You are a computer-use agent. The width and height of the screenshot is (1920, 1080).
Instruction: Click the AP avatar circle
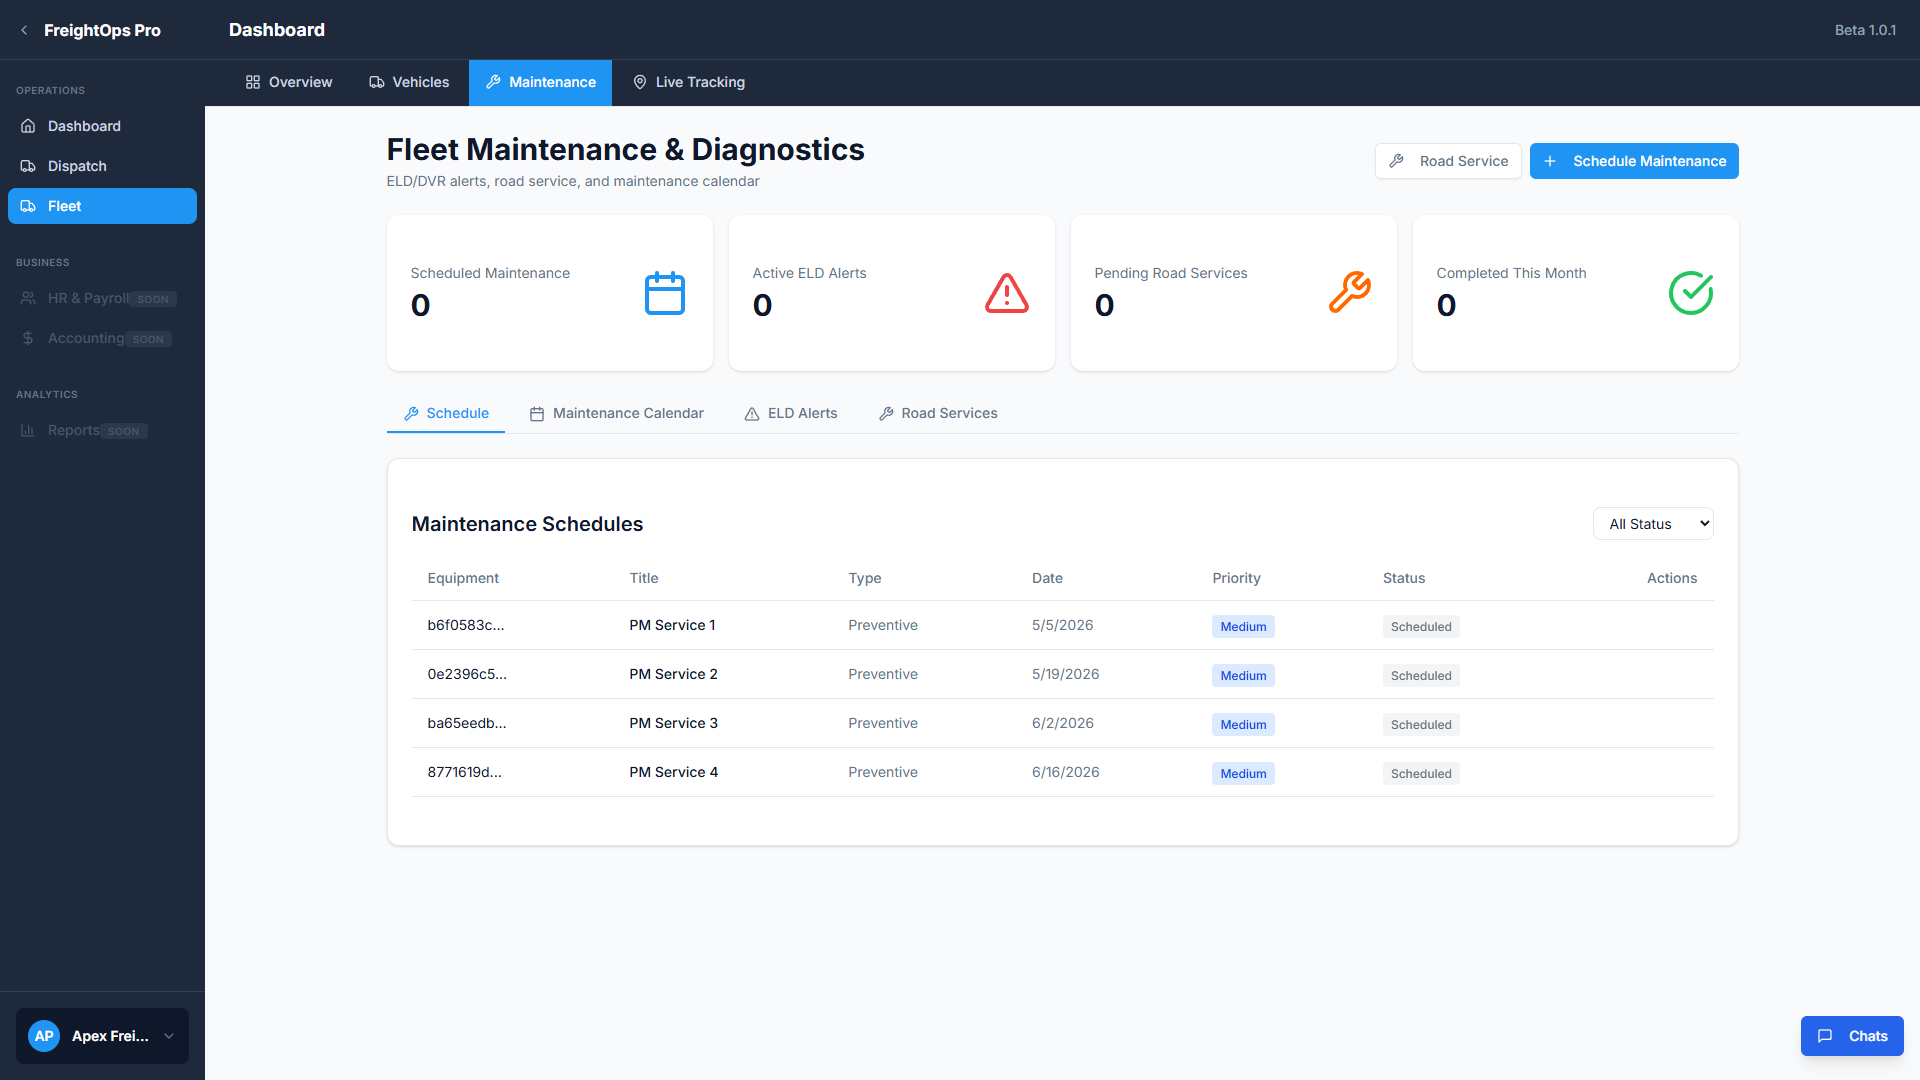coord(44,1036)
